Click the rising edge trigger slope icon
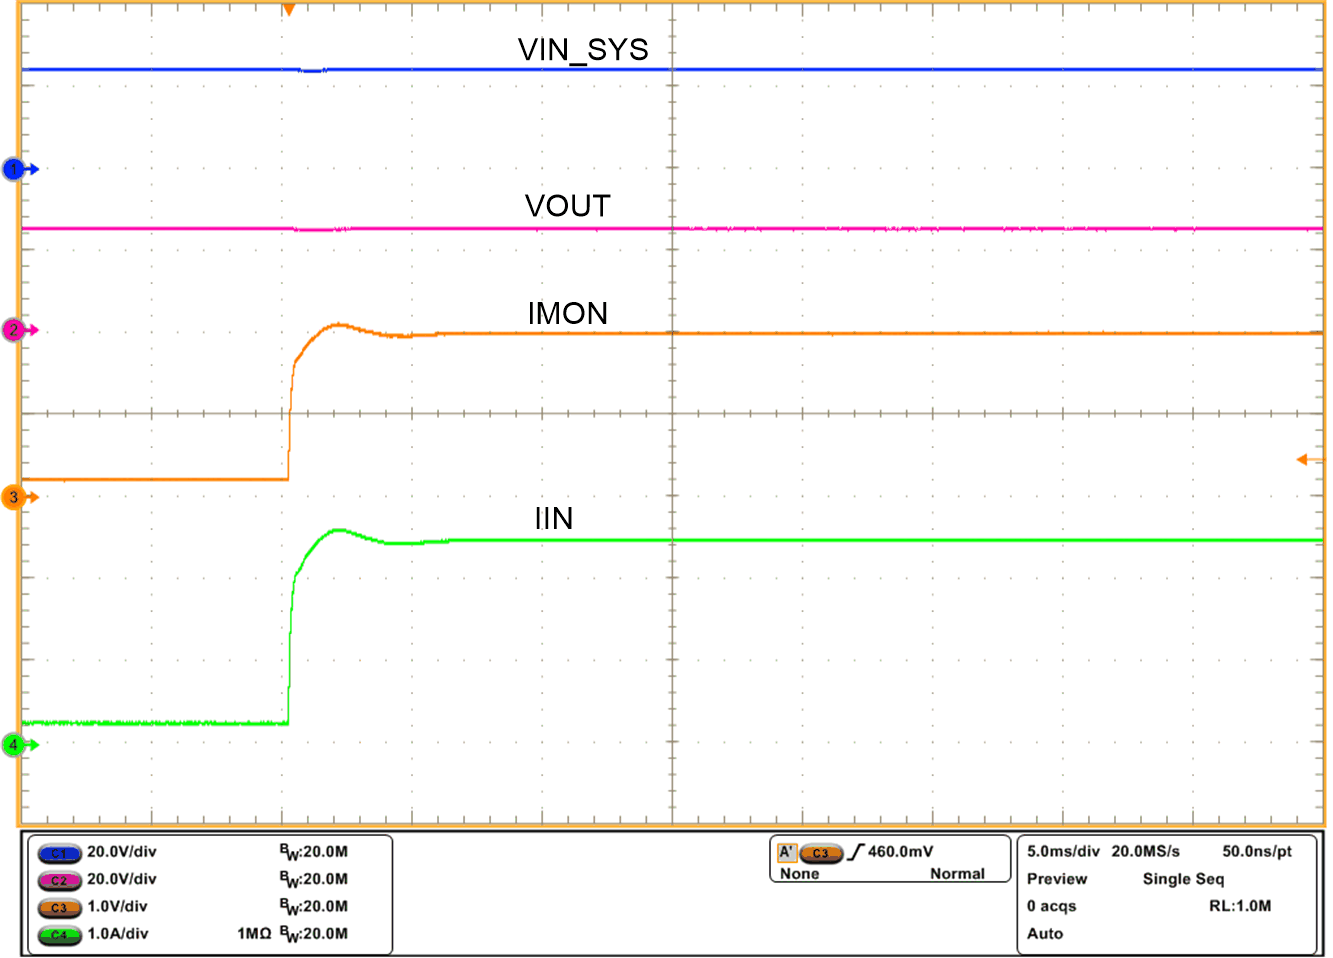This screenshot has height=958, width=1333. pyautogui.click(x=856, y=852)
